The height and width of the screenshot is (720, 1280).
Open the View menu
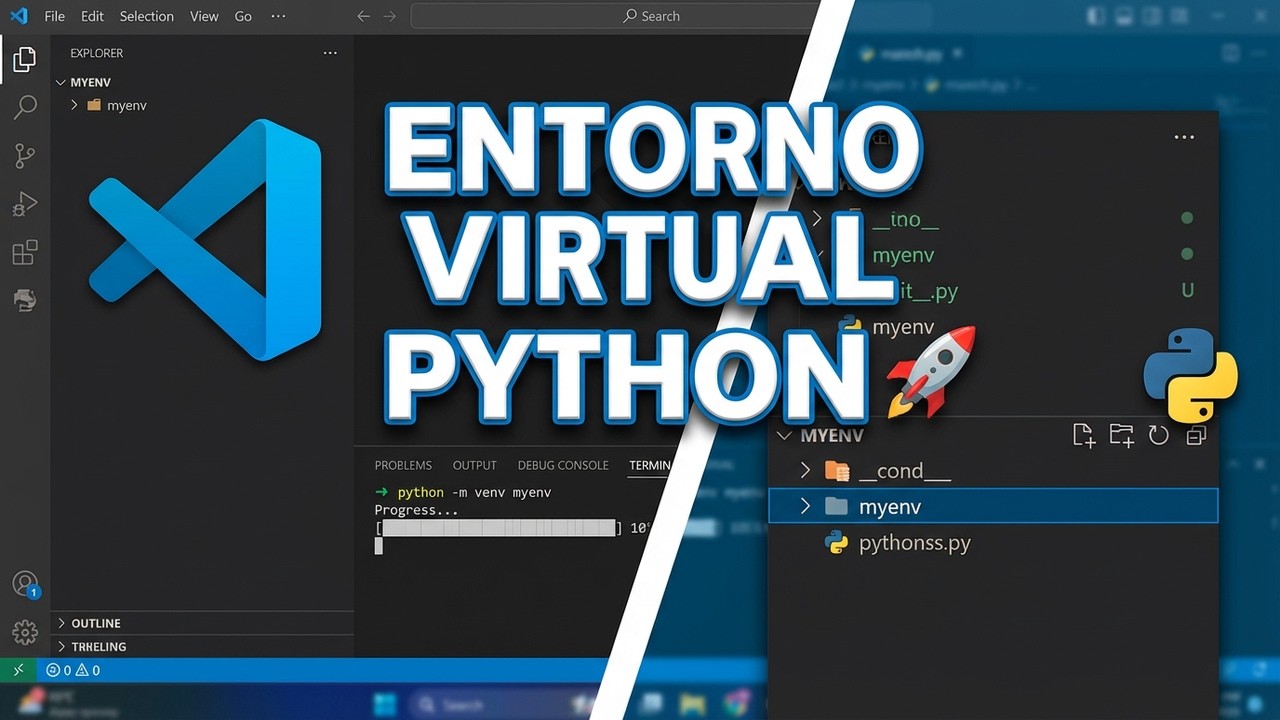pyautogui.click(x=204, y=16)
